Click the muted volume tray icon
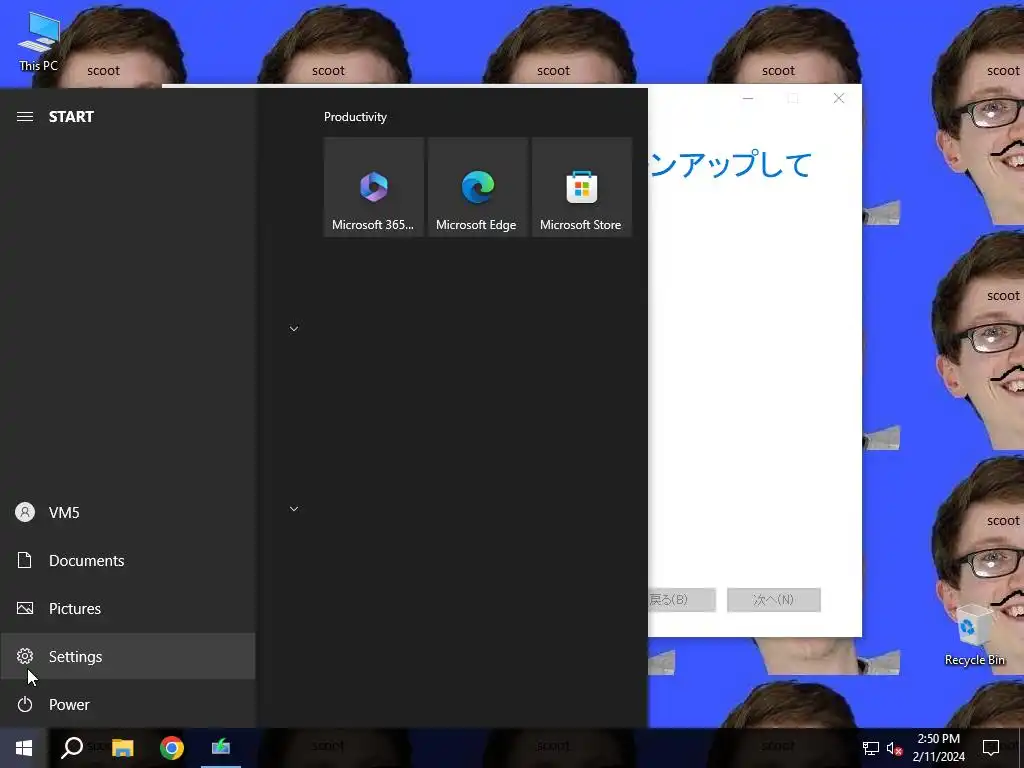 894,748
